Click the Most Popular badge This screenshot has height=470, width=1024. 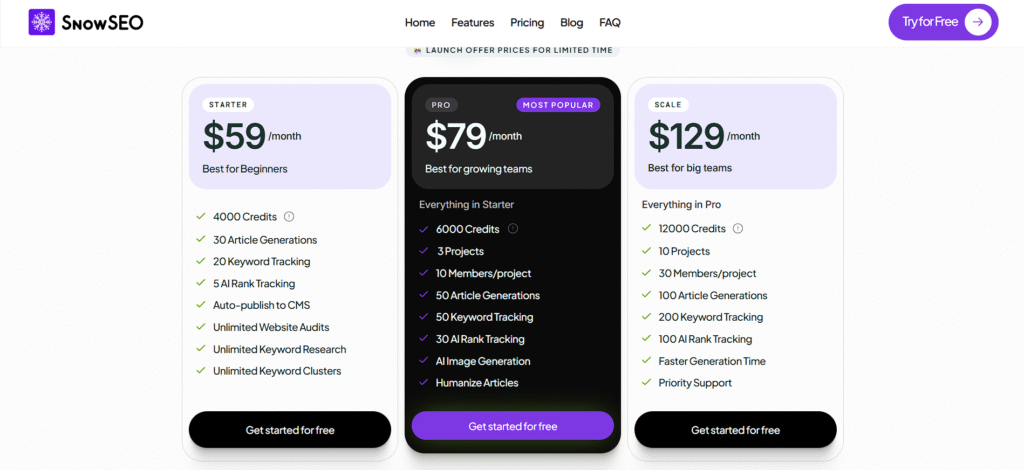[x=558, y=105]
